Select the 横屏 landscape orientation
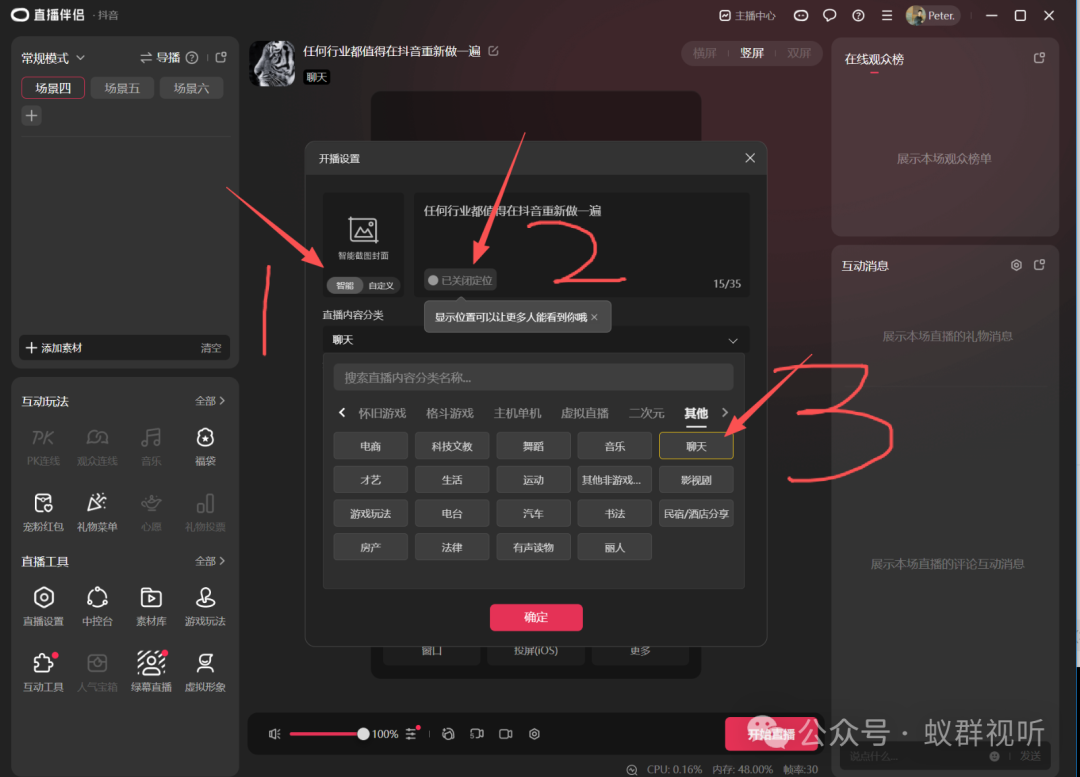 705,54
